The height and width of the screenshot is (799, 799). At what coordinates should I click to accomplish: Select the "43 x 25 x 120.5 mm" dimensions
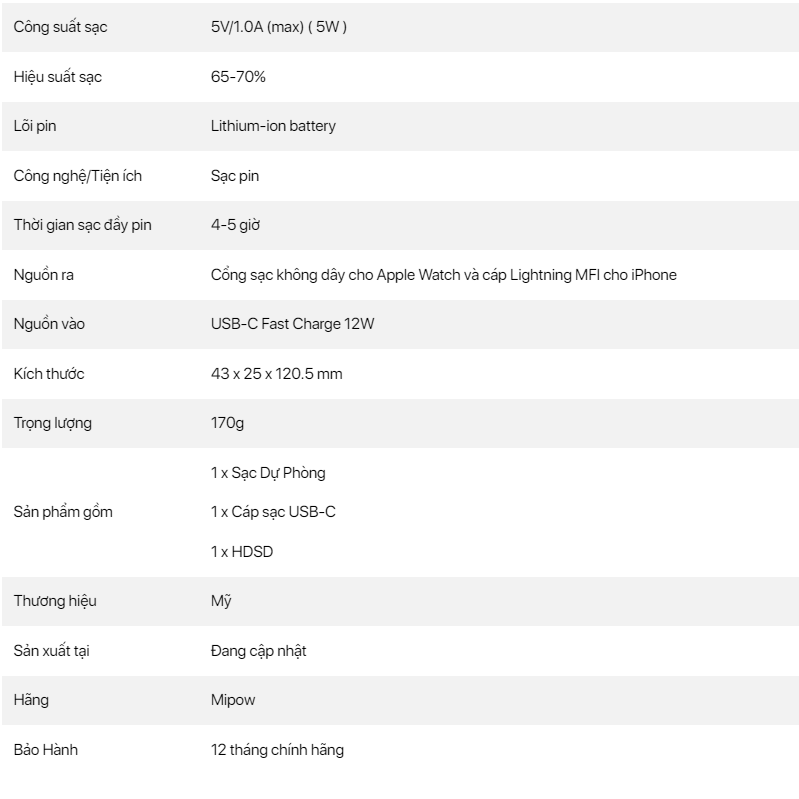coord(277,374)
